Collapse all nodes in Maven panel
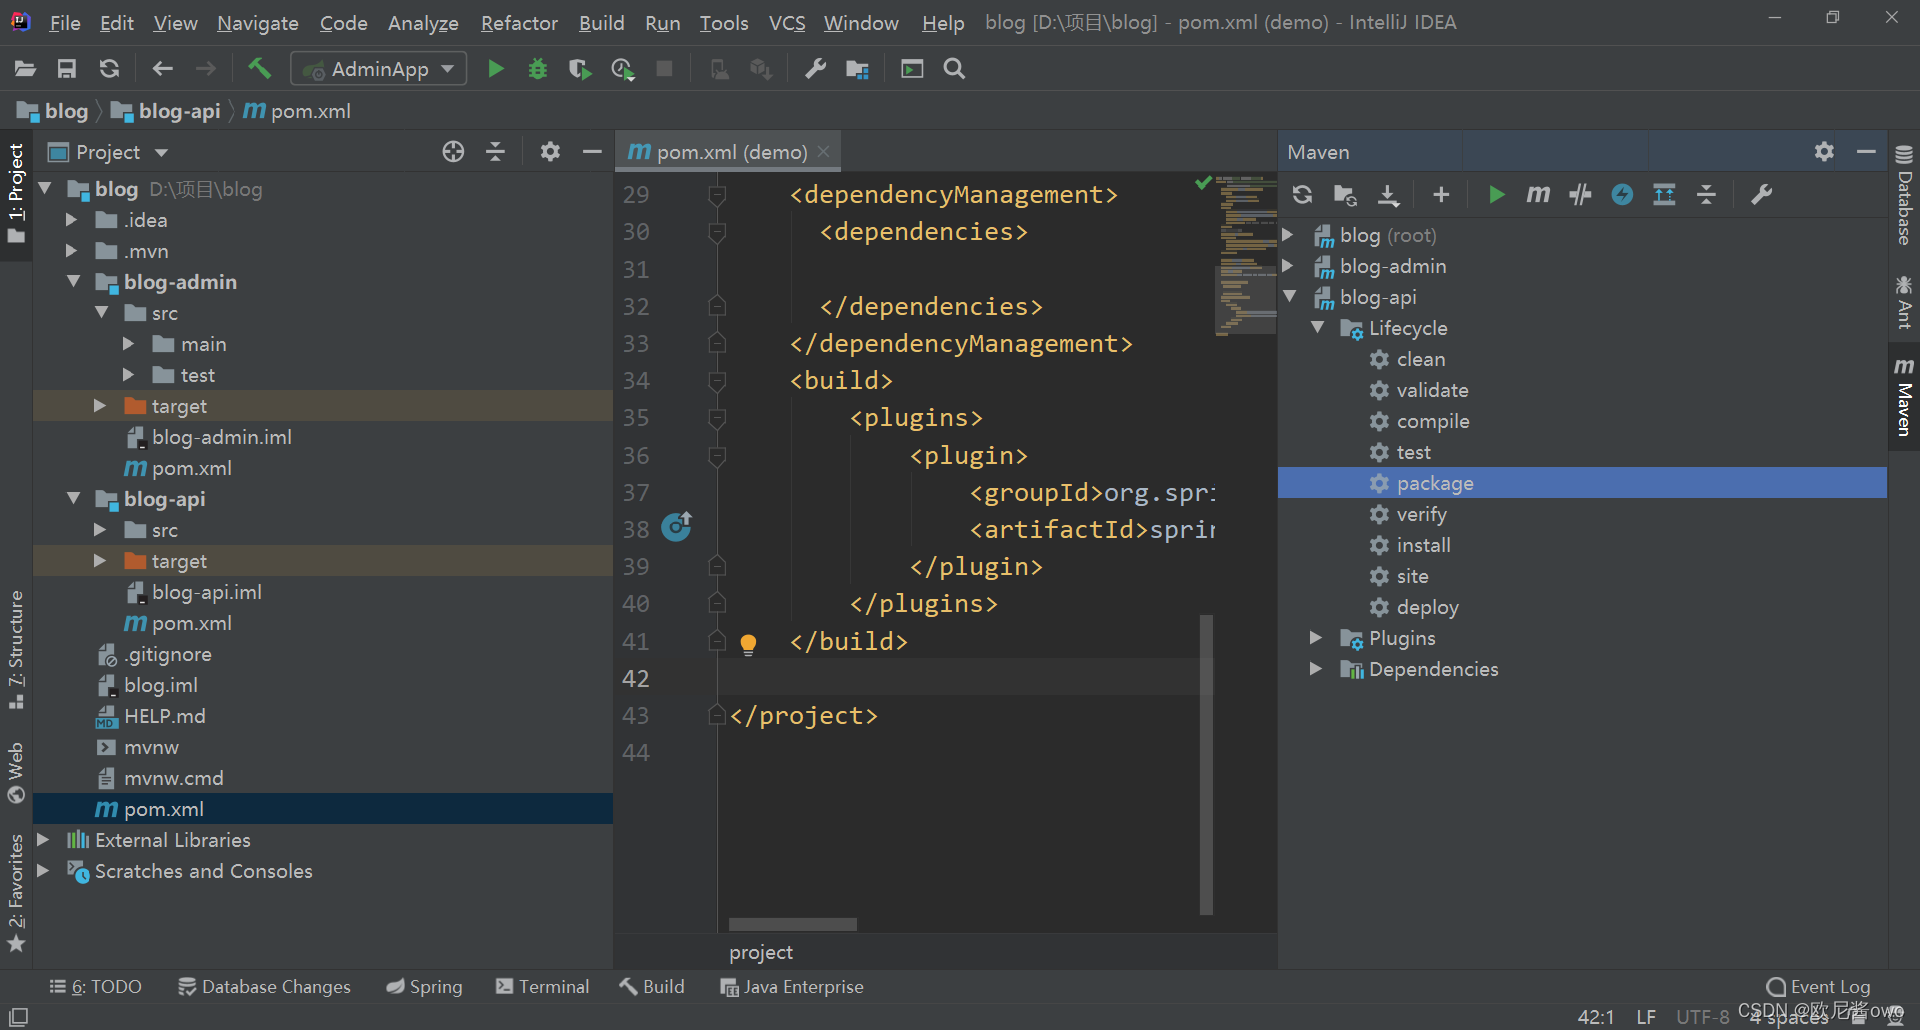Viewport: 1920px width, 1030px height. 1706,195
